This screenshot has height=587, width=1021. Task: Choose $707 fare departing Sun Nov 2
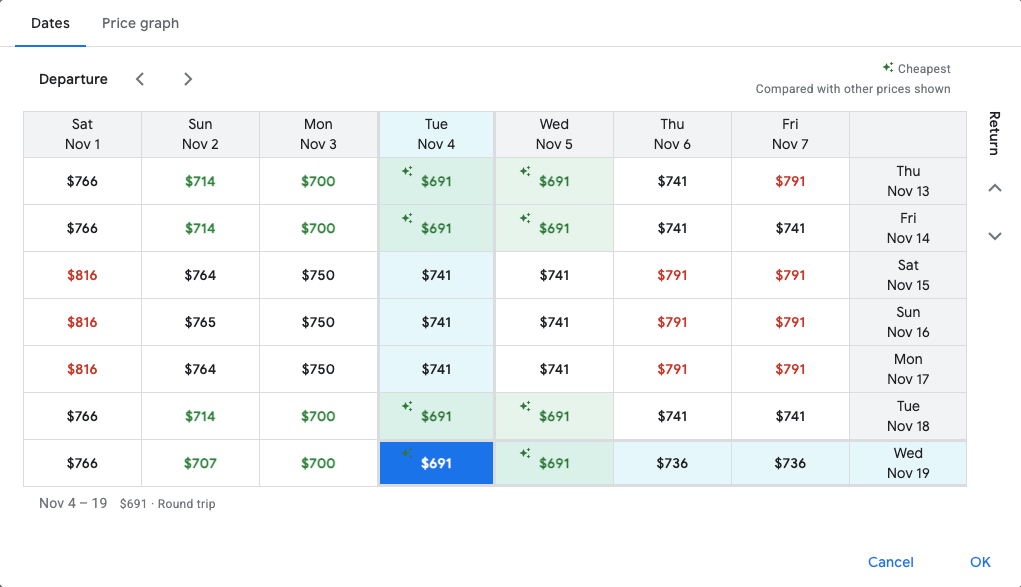click(x=200, y=463)
